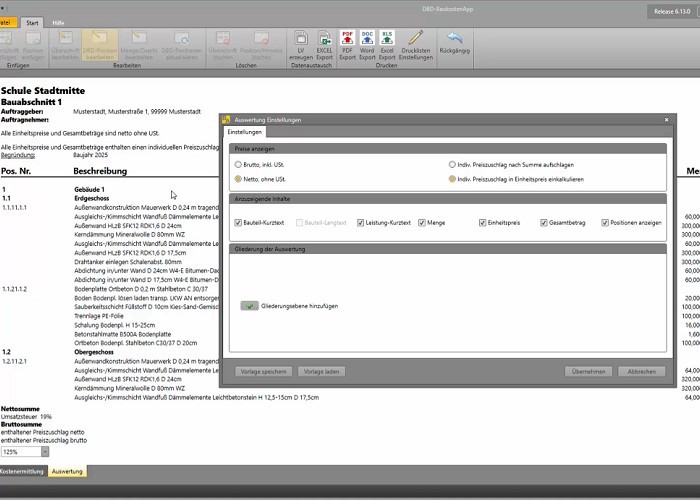Click the Vorlage laden button
The image size is (700, 500).
click(321, 371)
